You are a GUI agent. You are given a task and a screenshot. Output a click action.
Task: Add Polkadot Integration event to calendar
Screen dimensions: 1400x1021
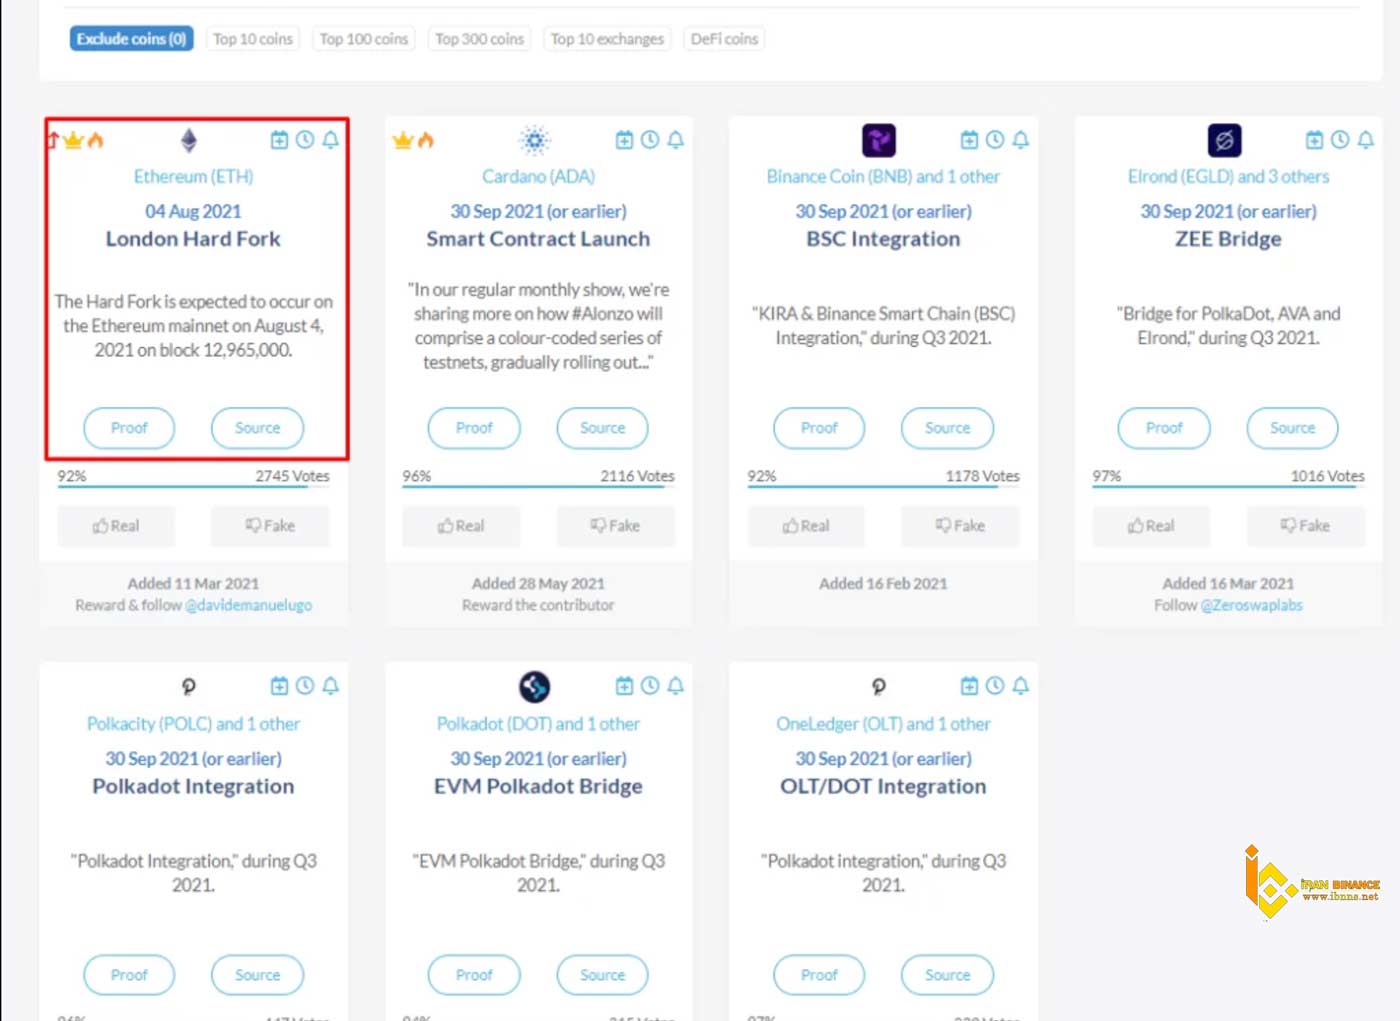279,686
